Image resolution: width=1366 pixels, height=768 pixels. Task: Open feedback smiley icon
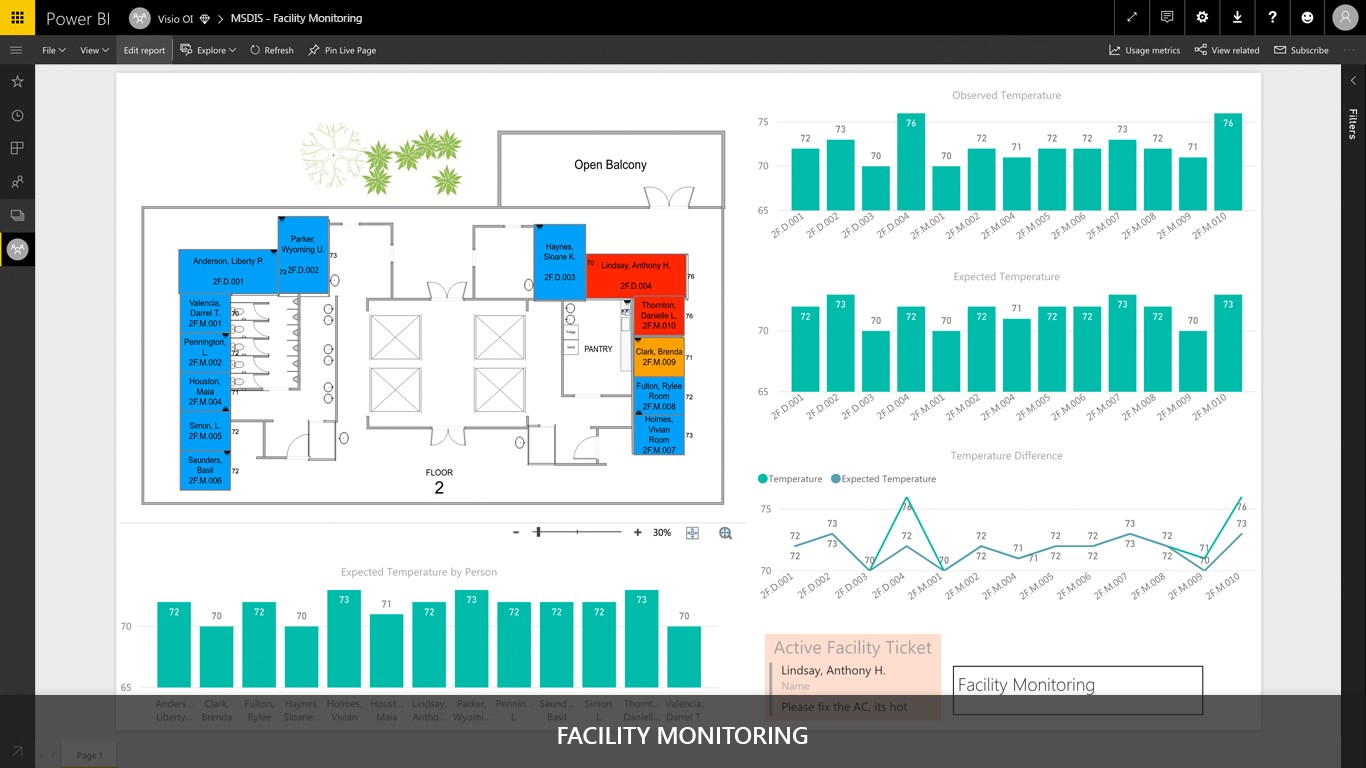1307,17
